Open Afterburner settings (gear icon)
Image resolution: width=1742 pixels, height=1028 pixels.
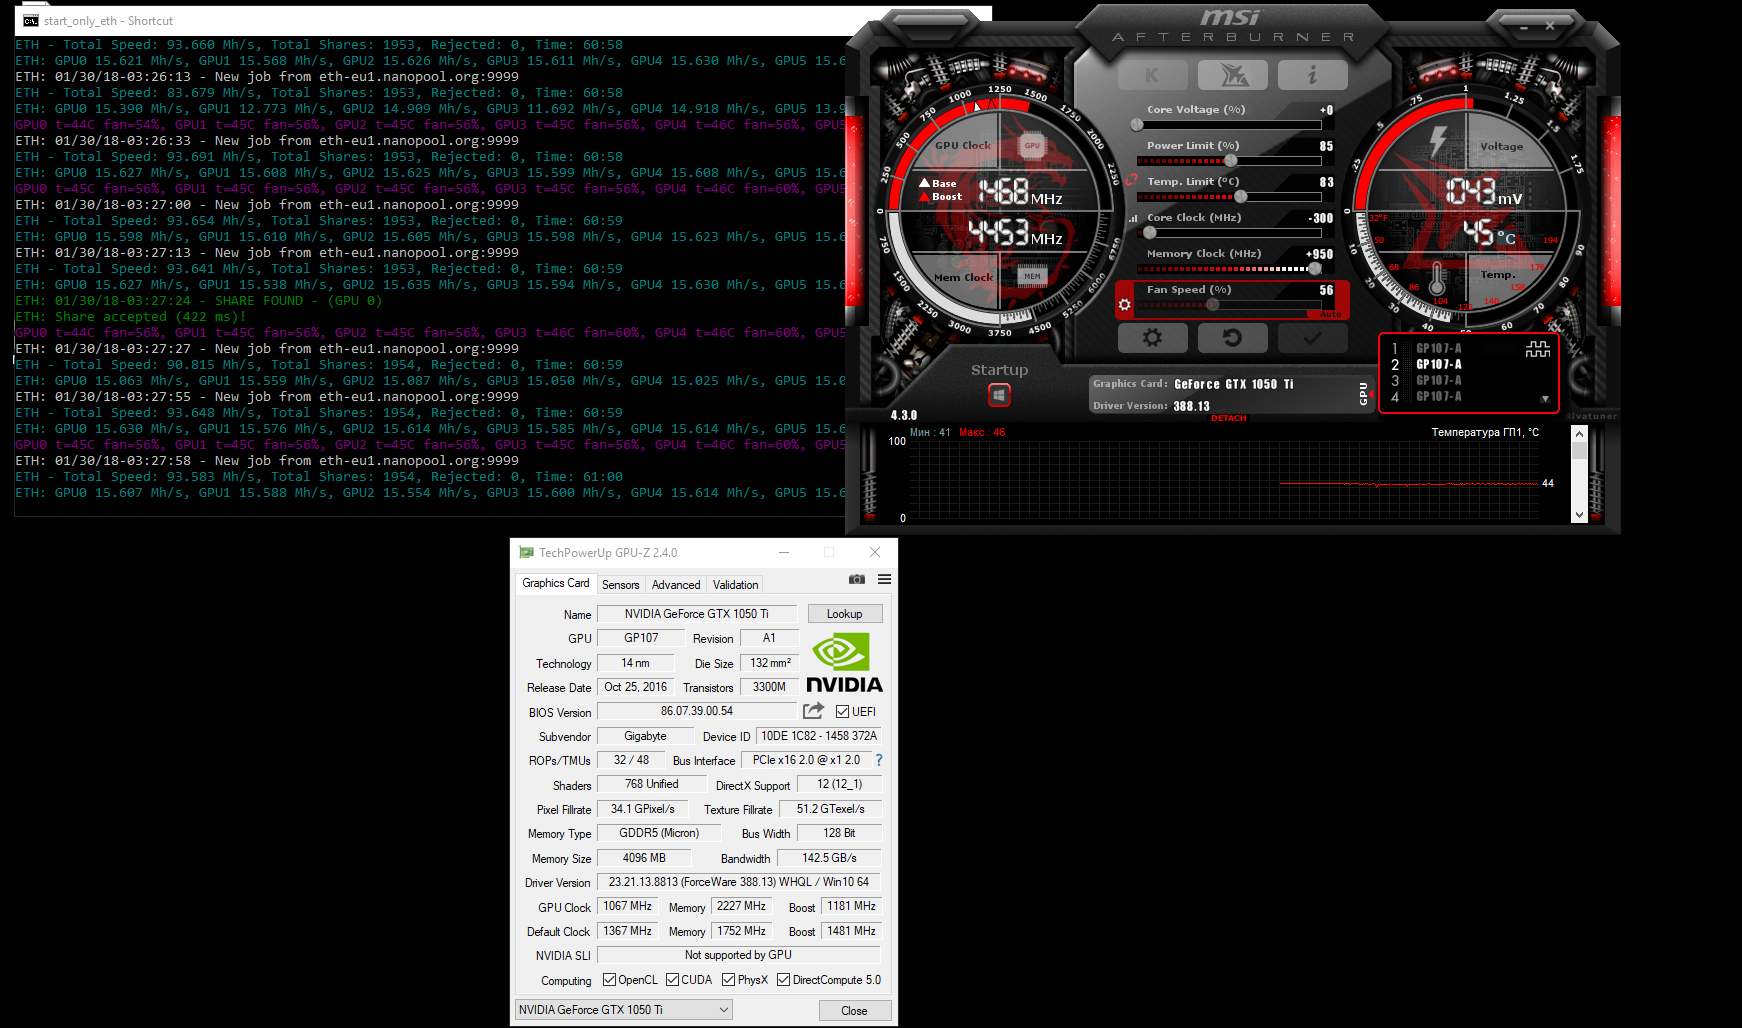coord(1152,338)
